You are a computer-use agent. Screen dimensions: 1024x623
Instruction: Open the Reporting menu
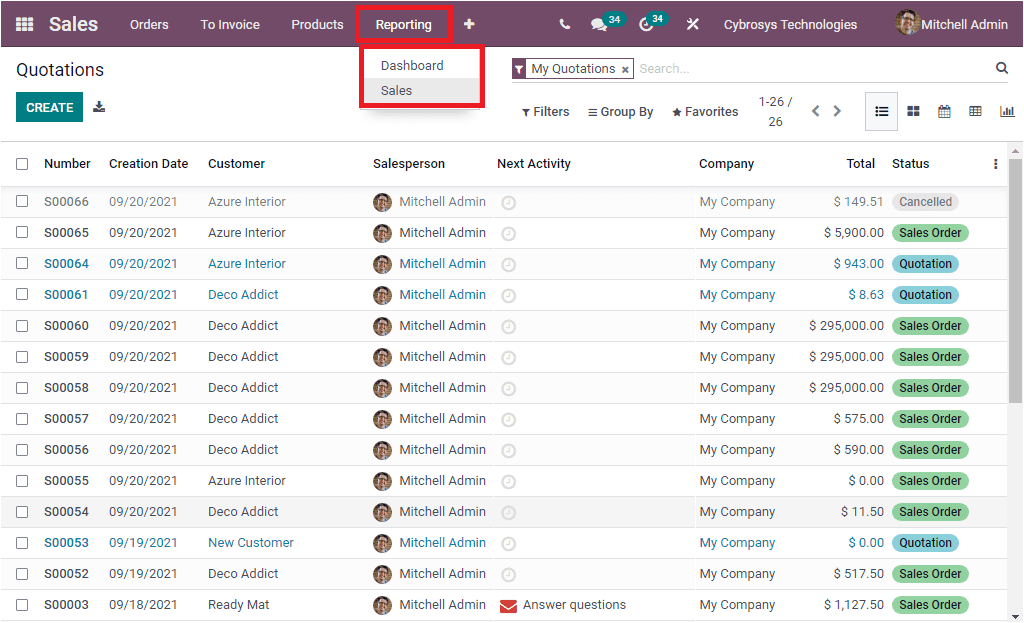[x=403, y=24]
